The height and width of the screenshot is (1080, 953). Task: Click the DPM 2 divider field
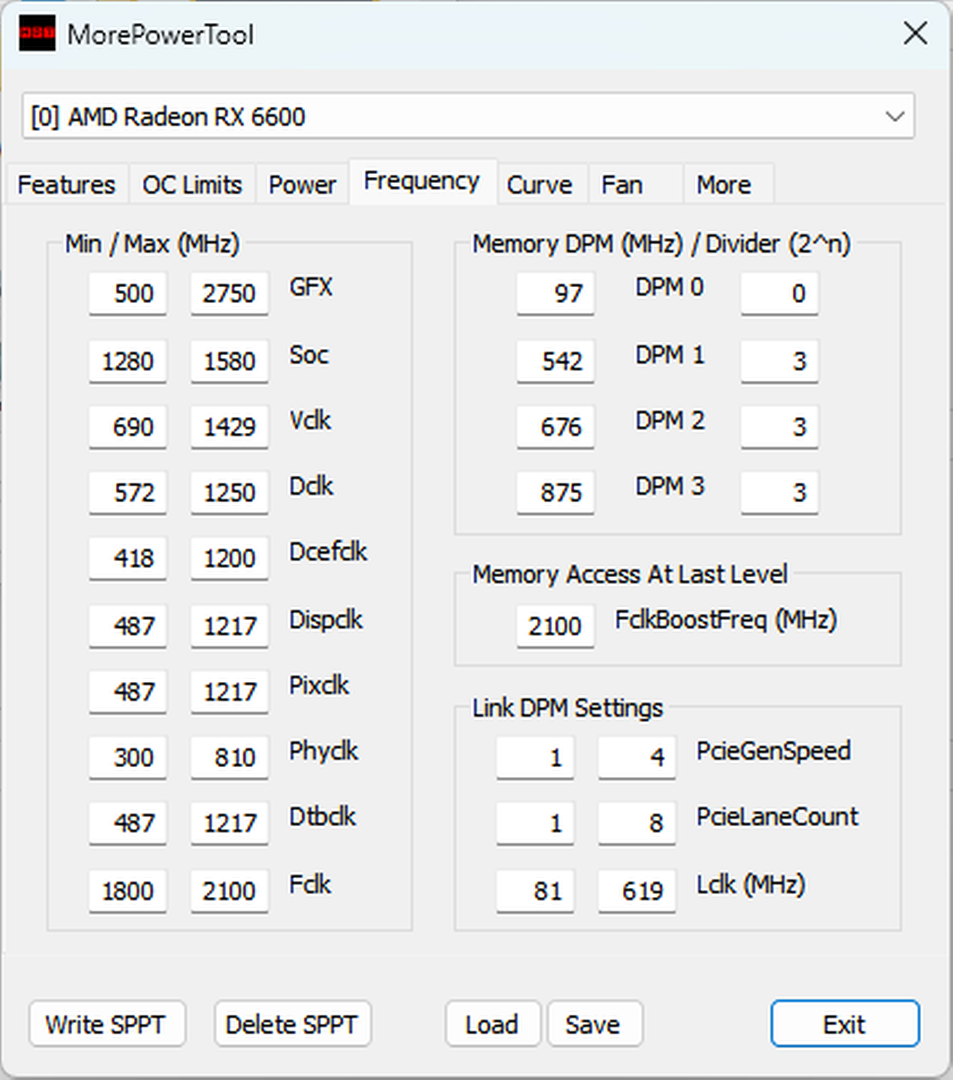click(x=779, y=427)
